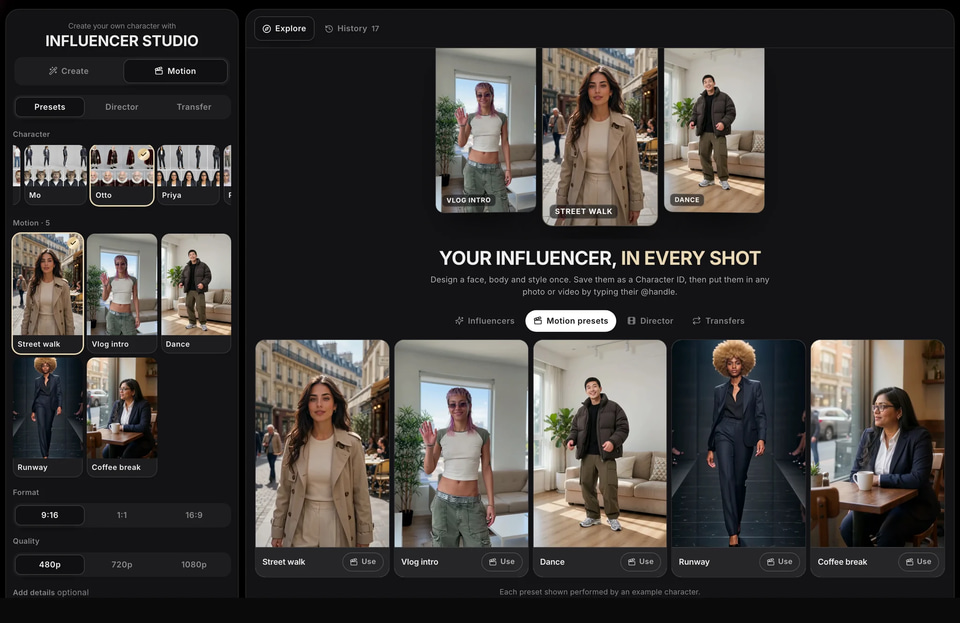Viewport: 960px width, 623px height.
Task: Set quality to 480p
Action: click(50, 564)
